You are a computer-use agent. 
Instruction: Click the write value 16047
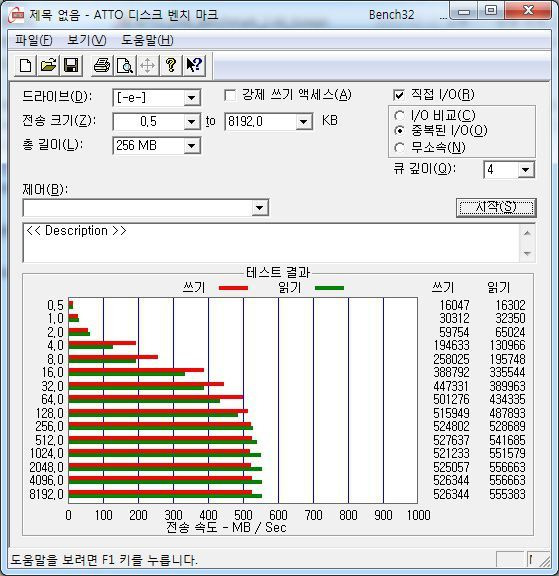(x=454, y=305)
